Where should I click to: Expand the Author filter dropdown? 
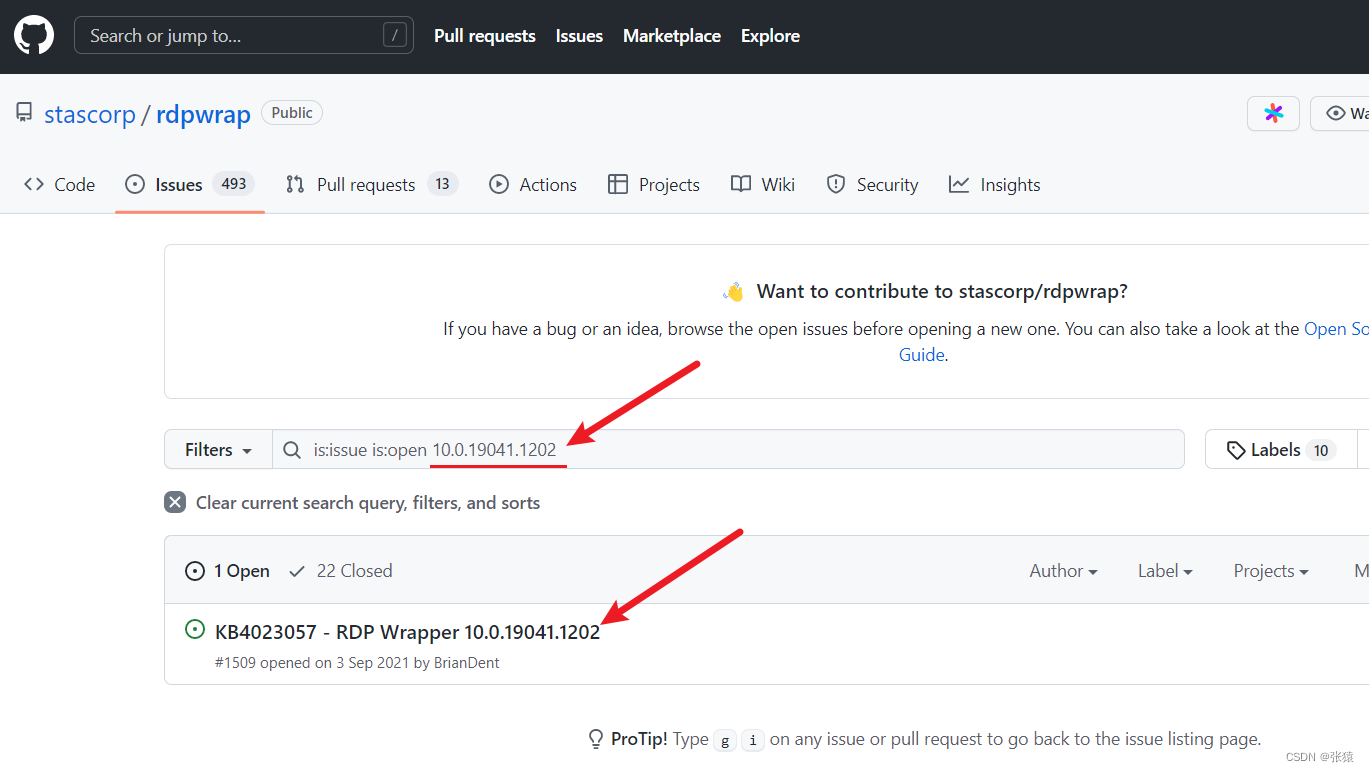click(x=1063, y=571)
